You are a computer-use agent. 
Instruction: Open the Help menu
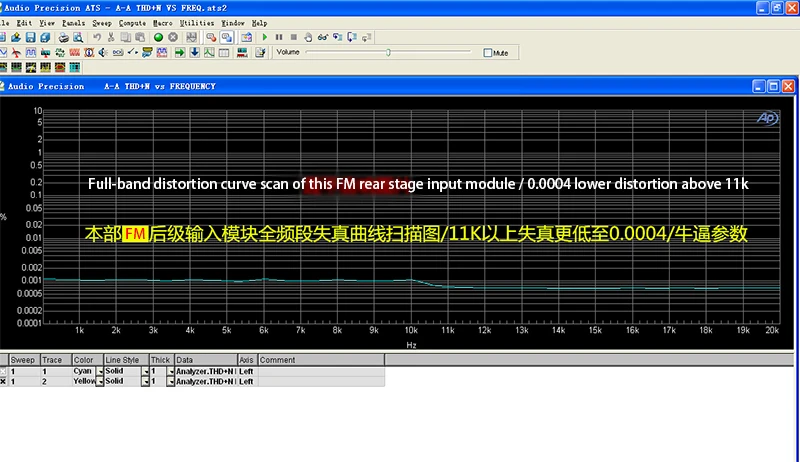[259, 23]
